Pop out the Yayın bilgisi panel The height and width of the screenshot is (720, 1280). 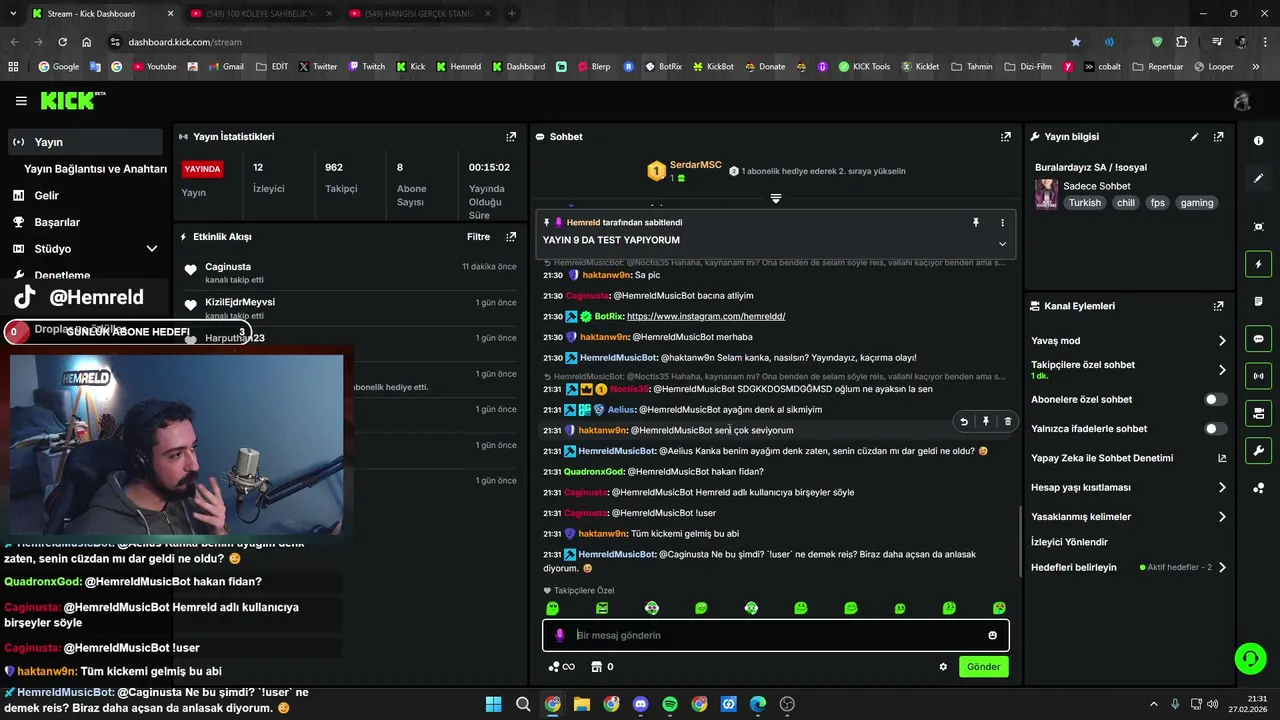[1218, 137]
